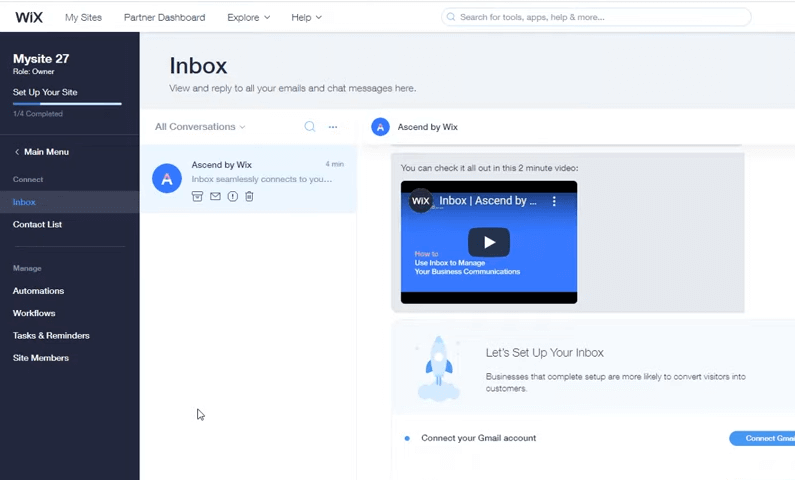795x480 pixels.
Task: Expand the All Conversations filter dropdown
Action: click(x=200, y=127)
